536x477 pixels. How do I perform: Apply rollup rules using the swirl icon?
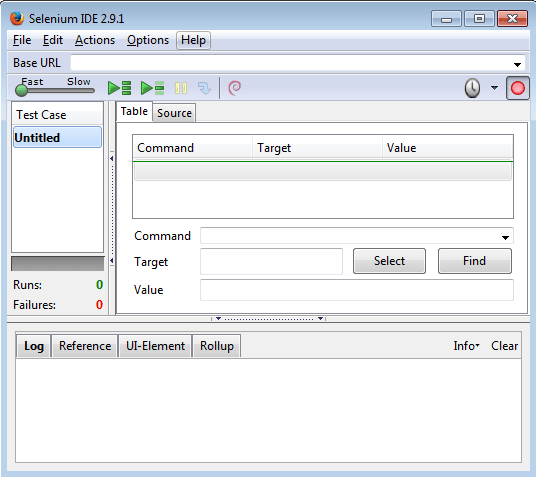click(234, 88)
